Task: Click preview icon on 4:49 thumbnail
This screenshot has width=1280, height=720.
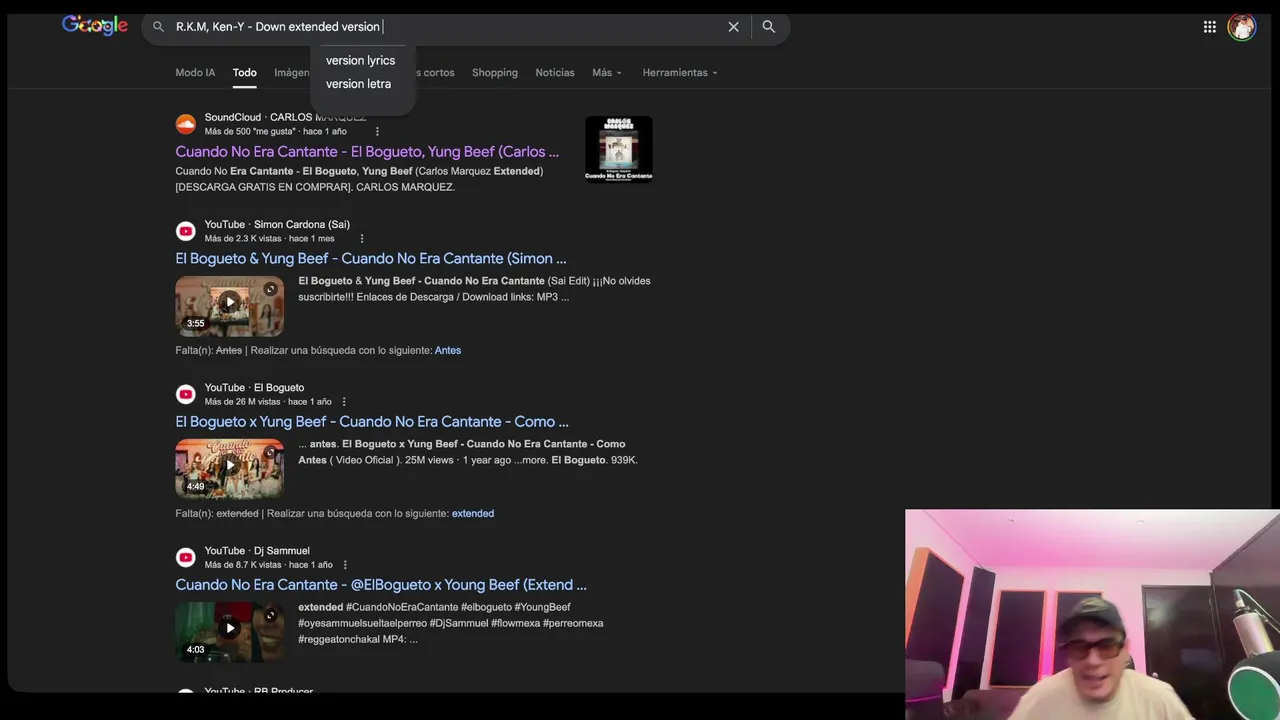Action: (270, 452)
